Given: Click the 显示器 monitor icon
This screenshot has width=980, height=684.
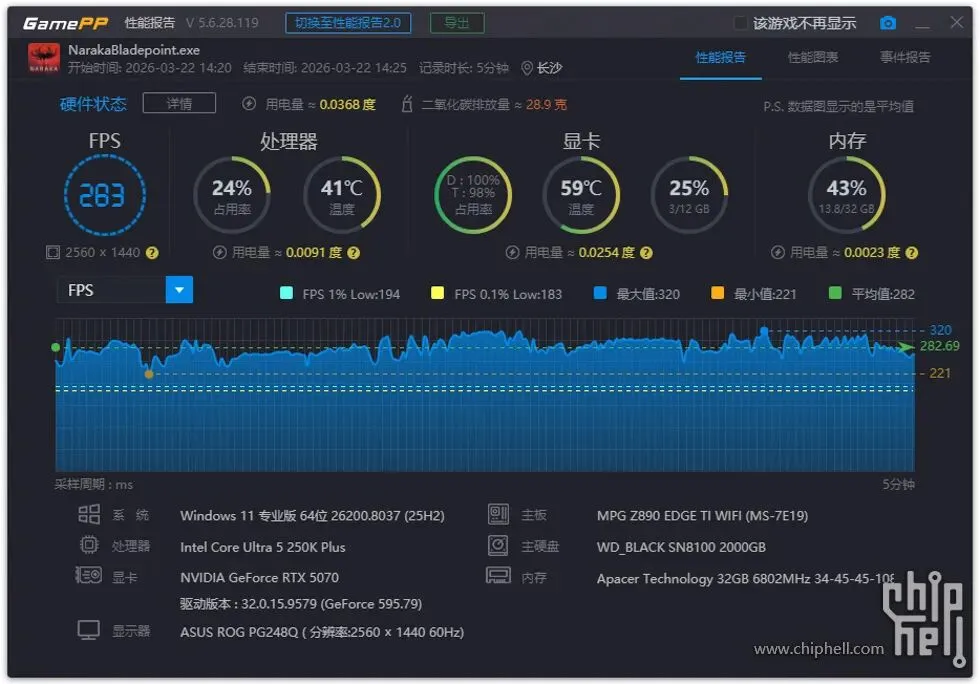Looking at the screenshot, I should 89,630.
